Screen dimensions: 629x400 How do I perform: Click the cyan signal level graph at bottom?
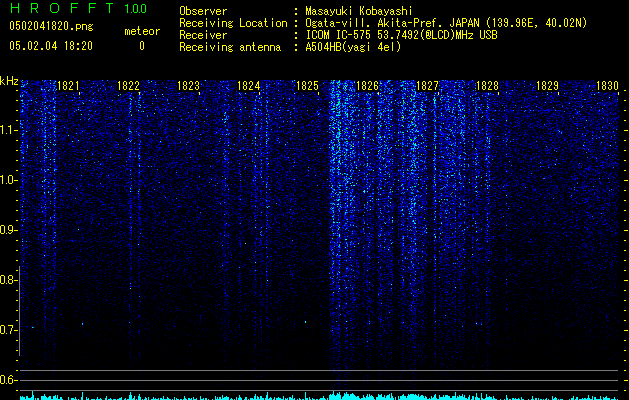click(x=319, y=396)
